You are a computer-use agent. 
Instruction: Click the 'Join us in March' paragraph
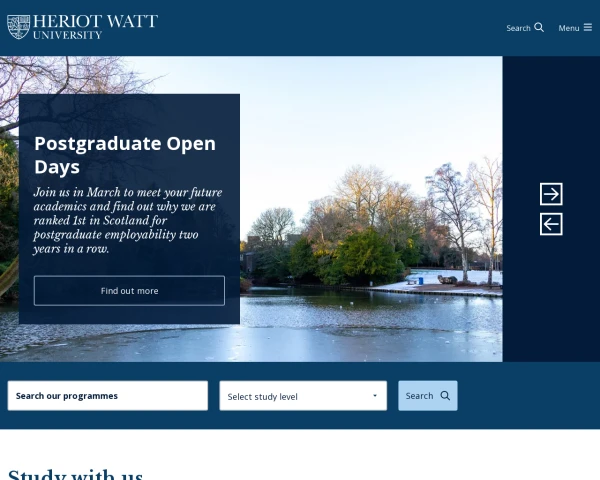click(128, 220)
